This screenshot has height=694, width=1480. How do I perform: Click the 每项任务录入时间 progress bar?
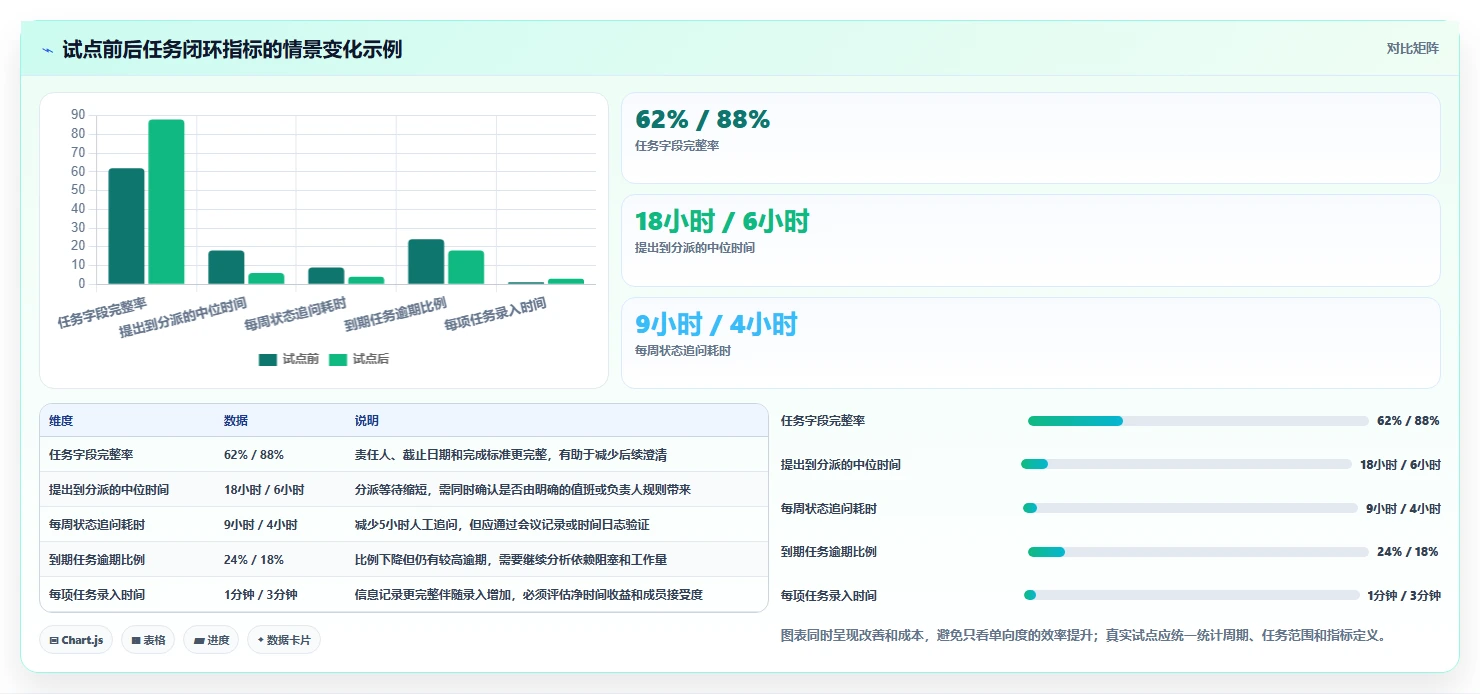(x=1192, y=595)
